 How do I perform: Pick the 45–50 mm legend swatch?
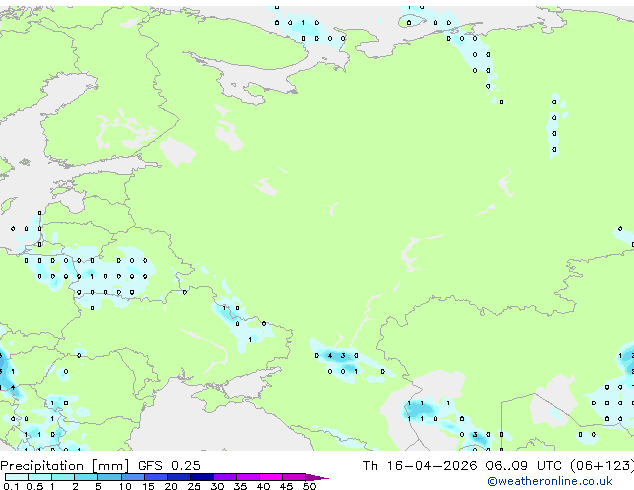pyautogui.click(x=294, y=477)
